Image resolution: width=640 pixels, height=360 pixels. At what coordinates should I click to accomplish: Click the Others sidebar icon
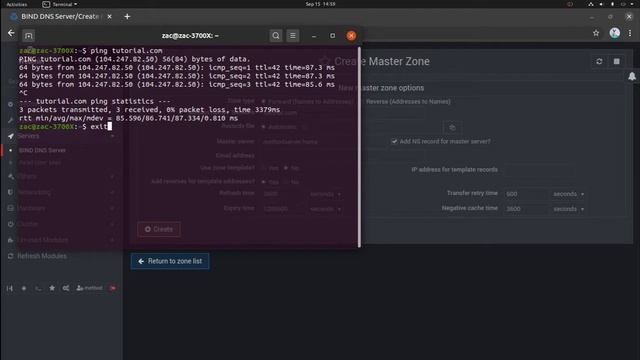(x=11, y=176)
